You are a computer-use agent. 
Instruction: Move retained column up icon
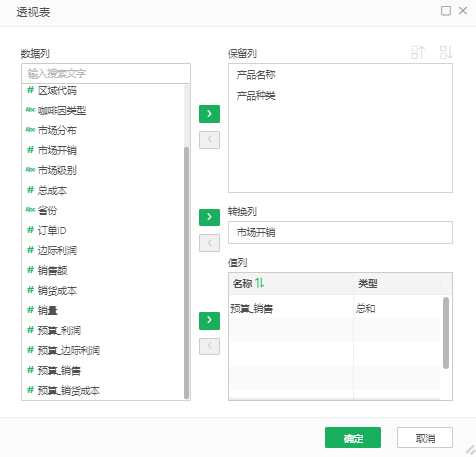click(418, 52)
